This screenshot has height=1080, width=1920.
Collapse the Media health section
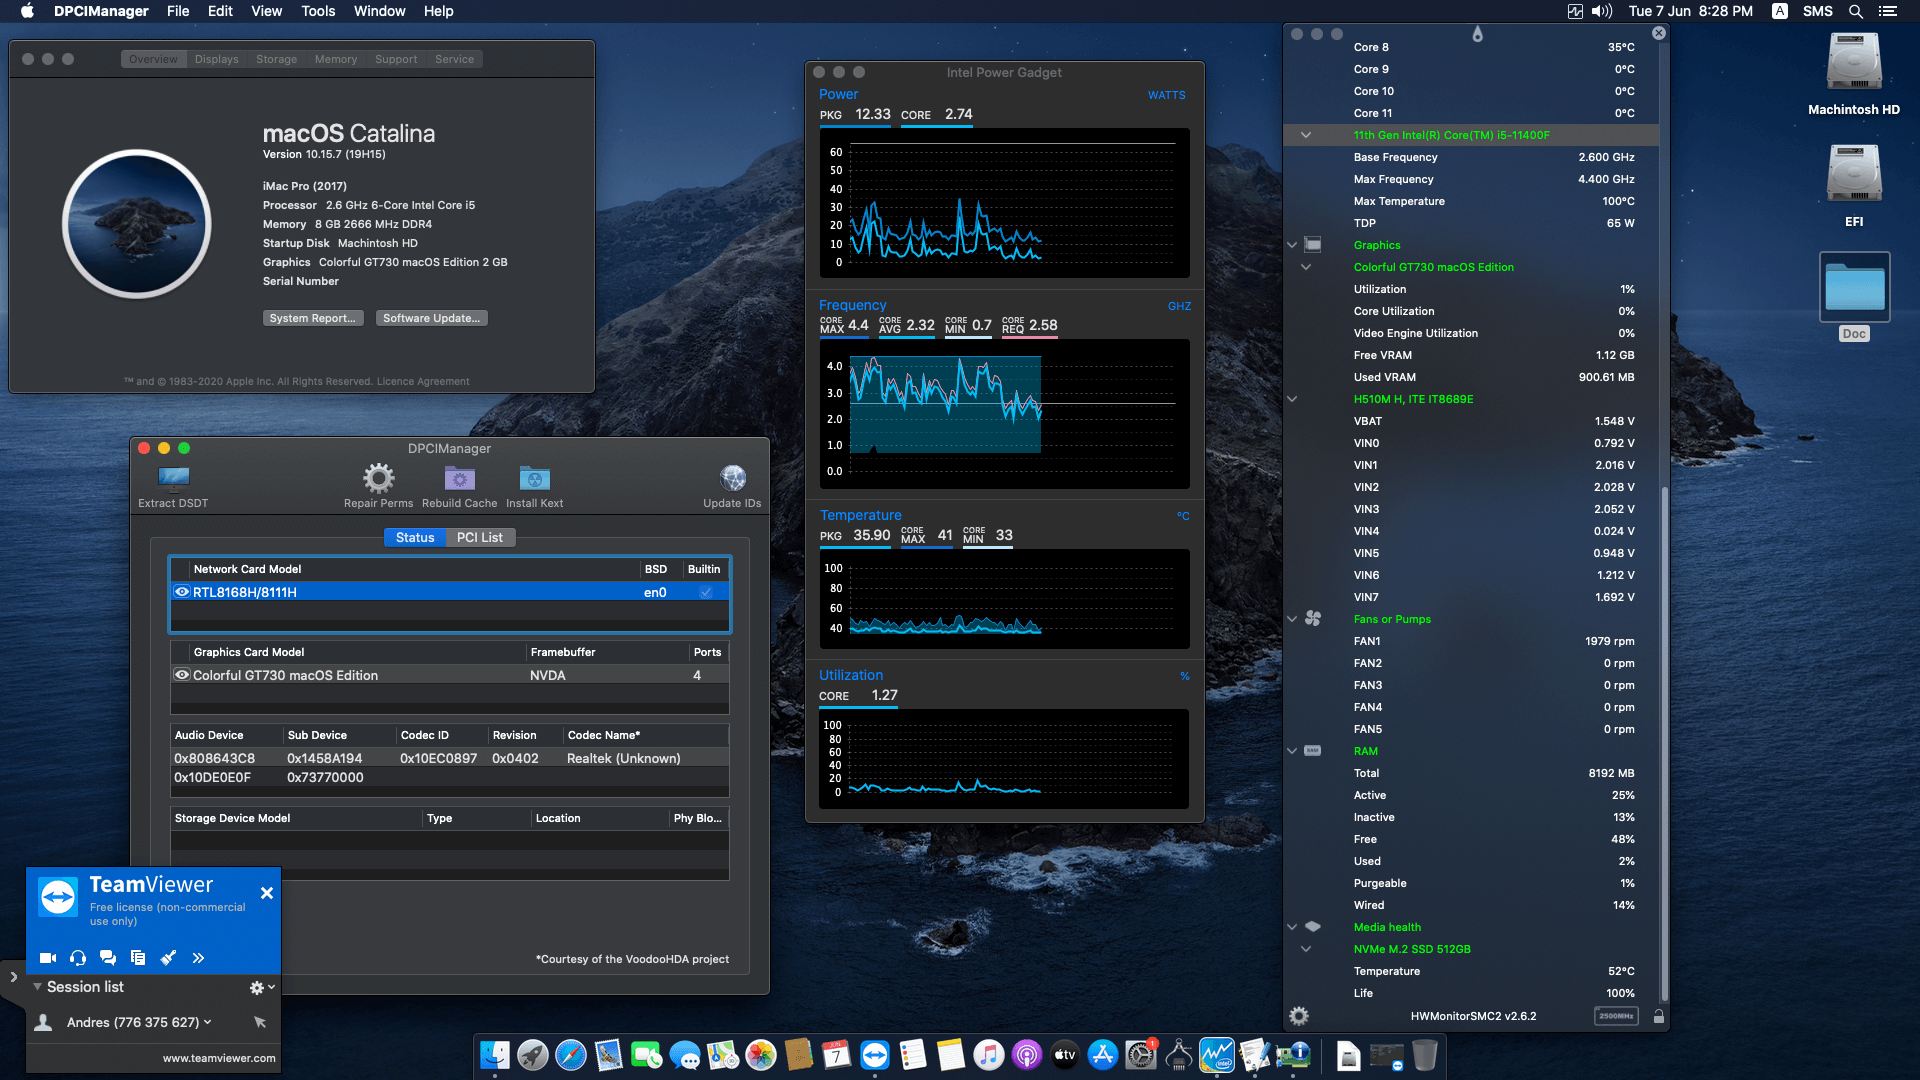[1291, 927]
